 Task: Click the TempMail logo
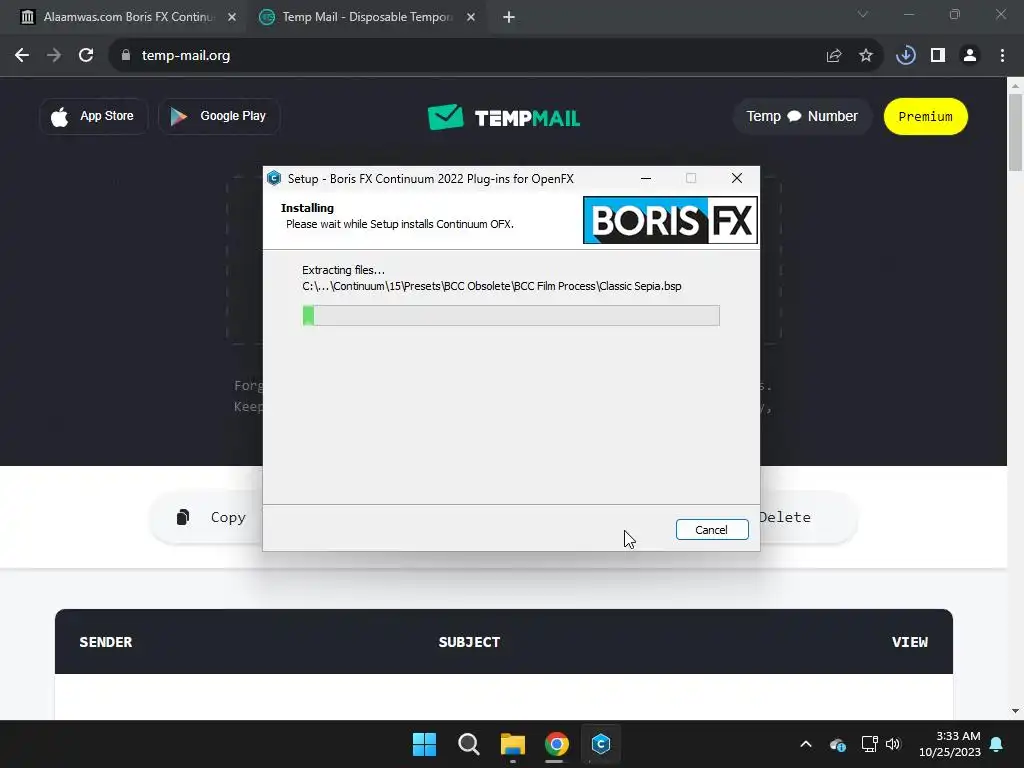pos(504,118)
